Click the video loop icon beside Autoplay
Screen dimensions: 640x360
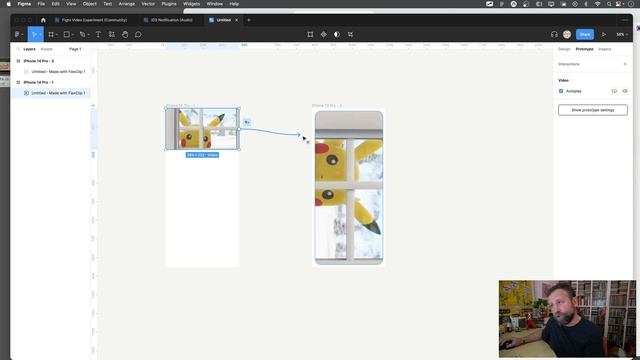(x=614, y=91)
